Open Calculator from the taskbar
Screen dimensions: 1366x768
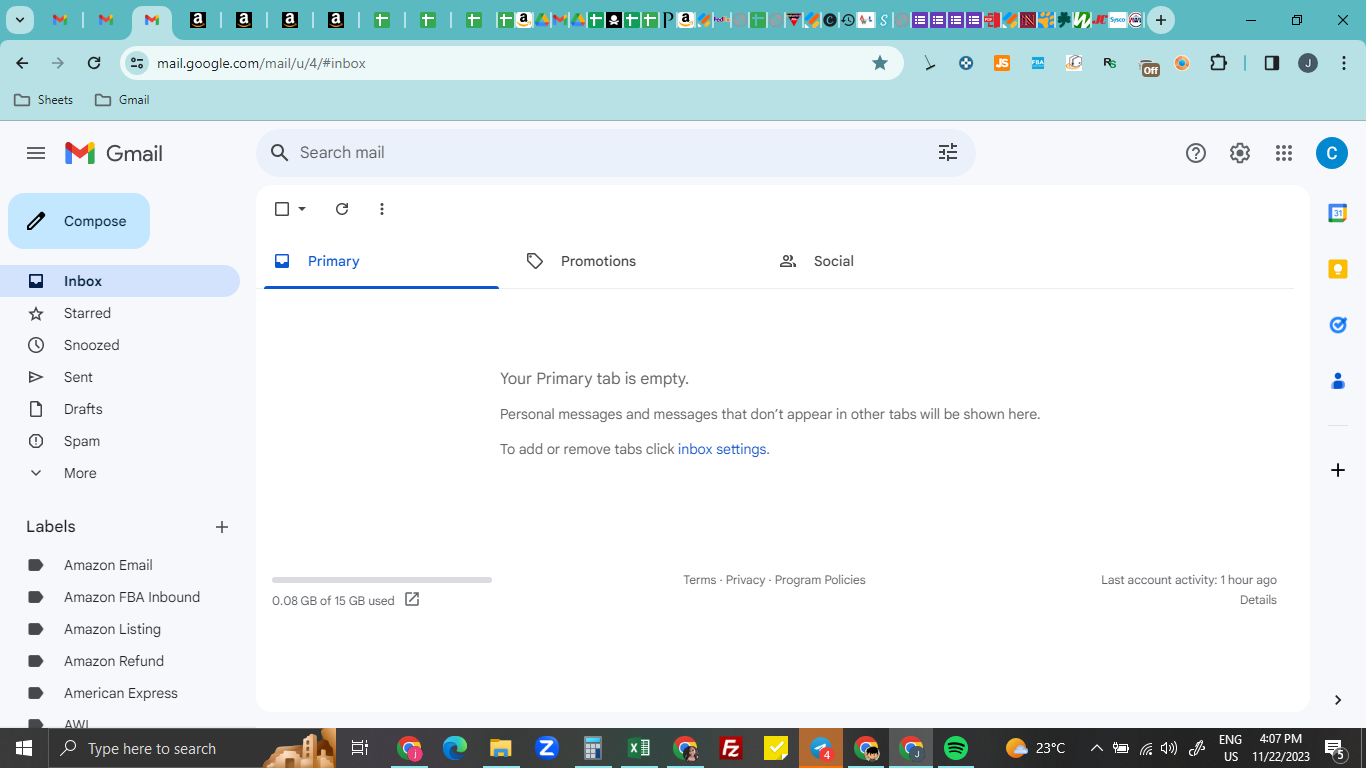[x=593, y=748]
